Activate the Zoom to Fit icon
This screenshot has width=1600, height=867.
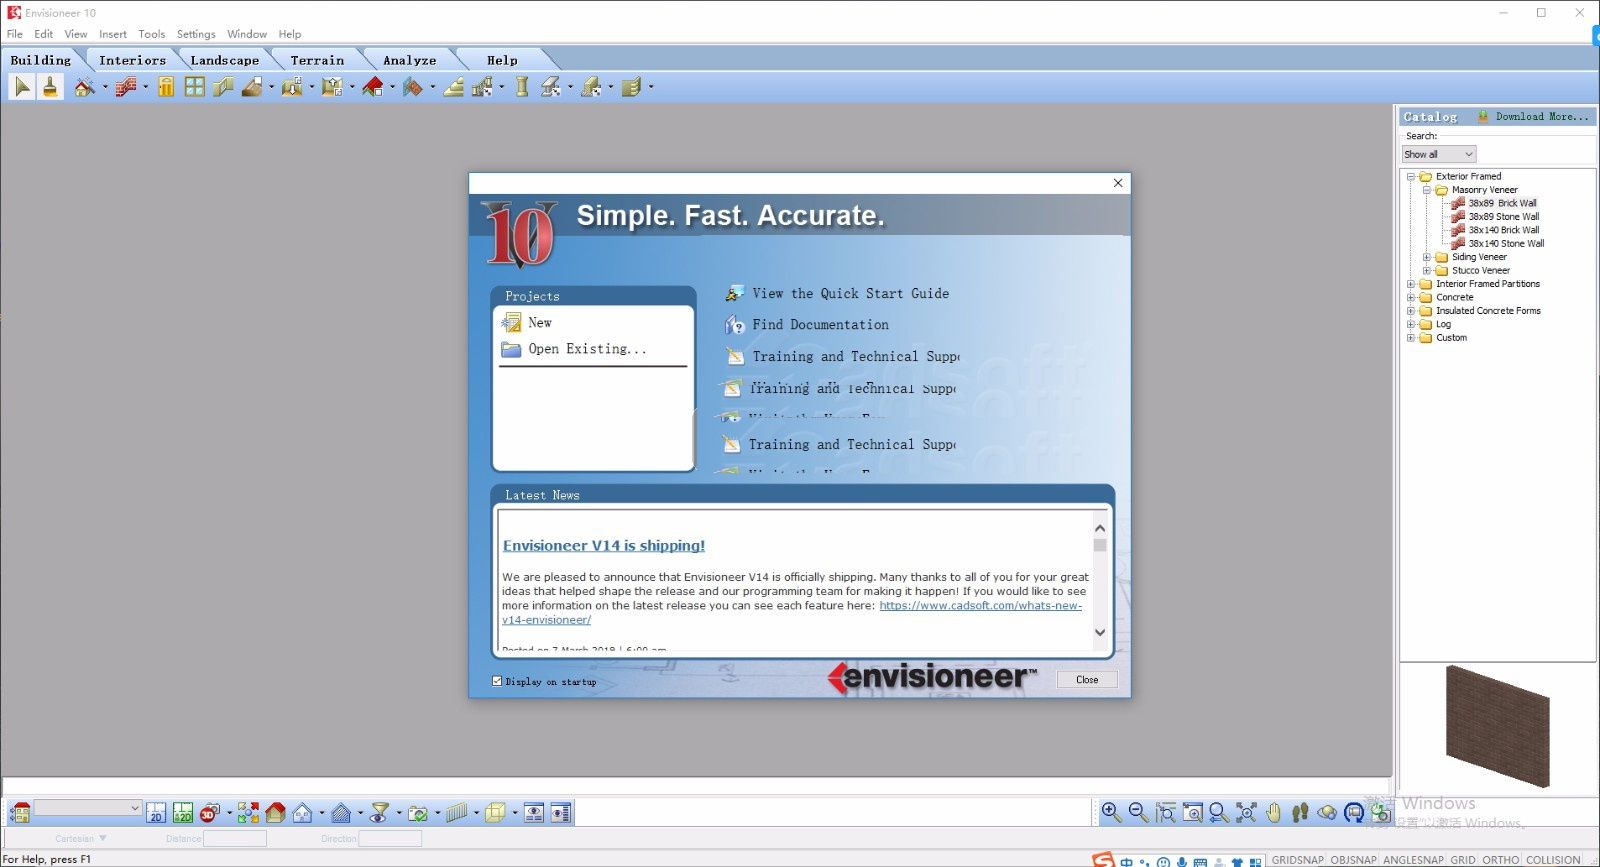(1246, 813)
